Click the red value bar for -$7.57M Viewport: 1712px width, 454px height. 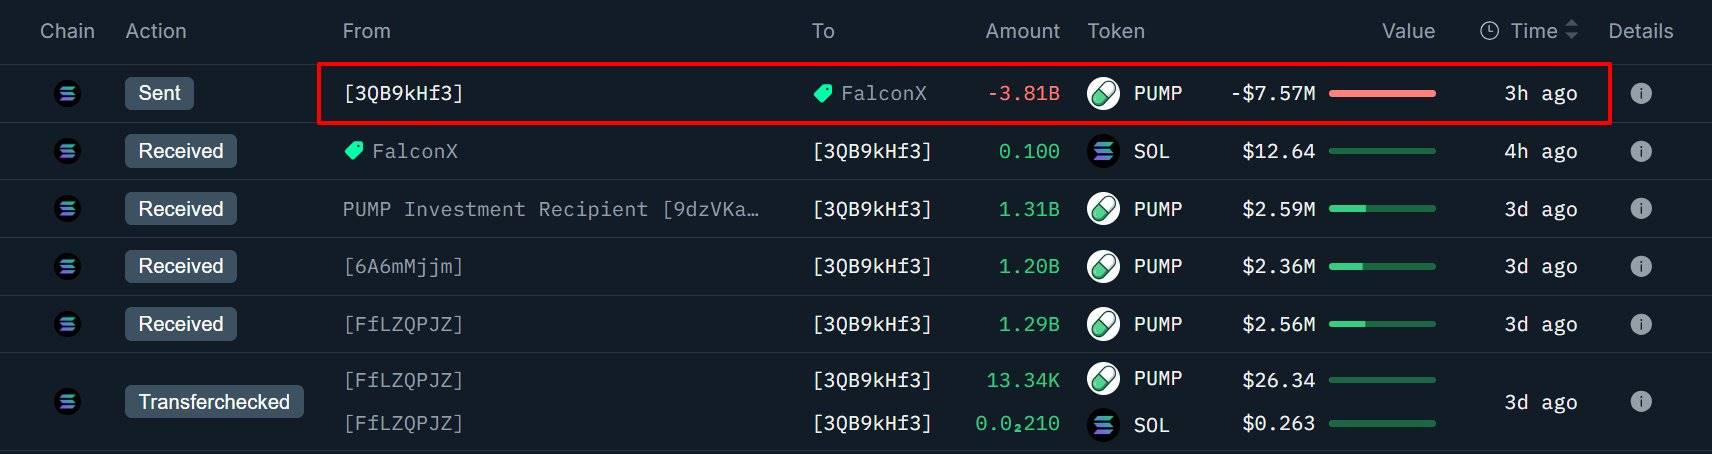pyautogui.click(x=1382, y=93)
